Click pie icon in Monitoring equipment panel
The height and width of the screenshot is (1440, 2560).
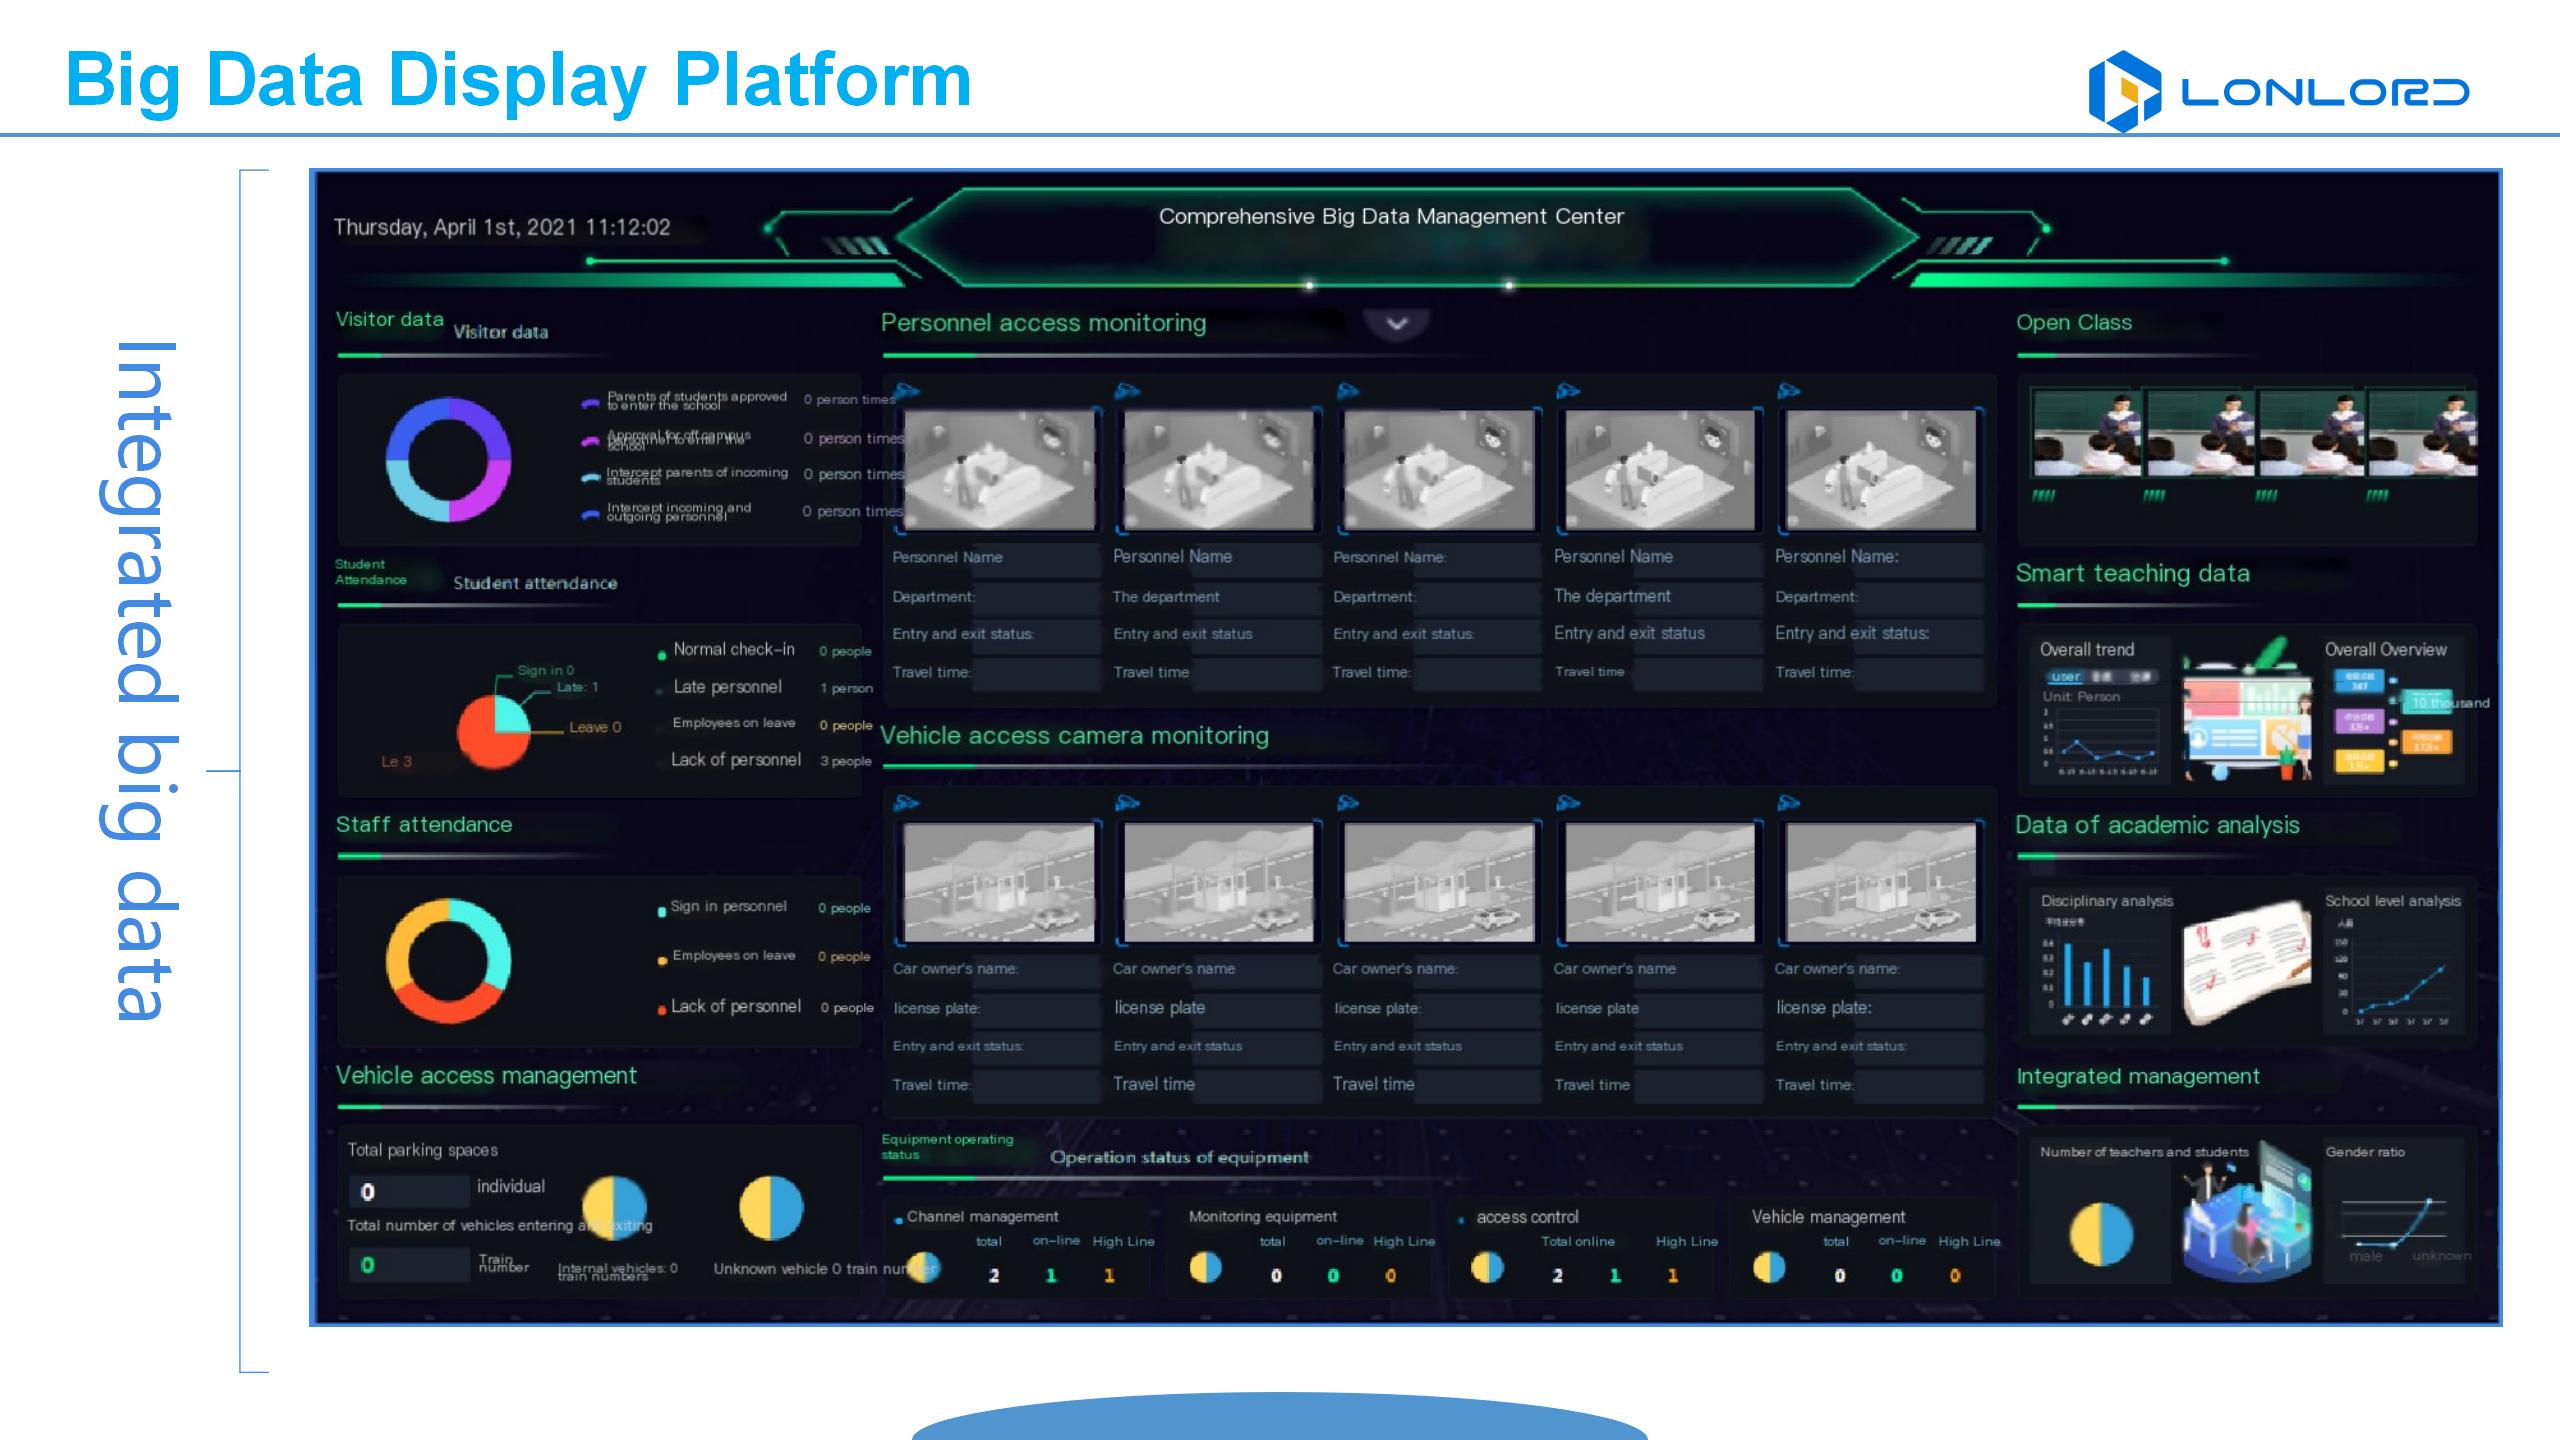click(x=1205, y=1268)
